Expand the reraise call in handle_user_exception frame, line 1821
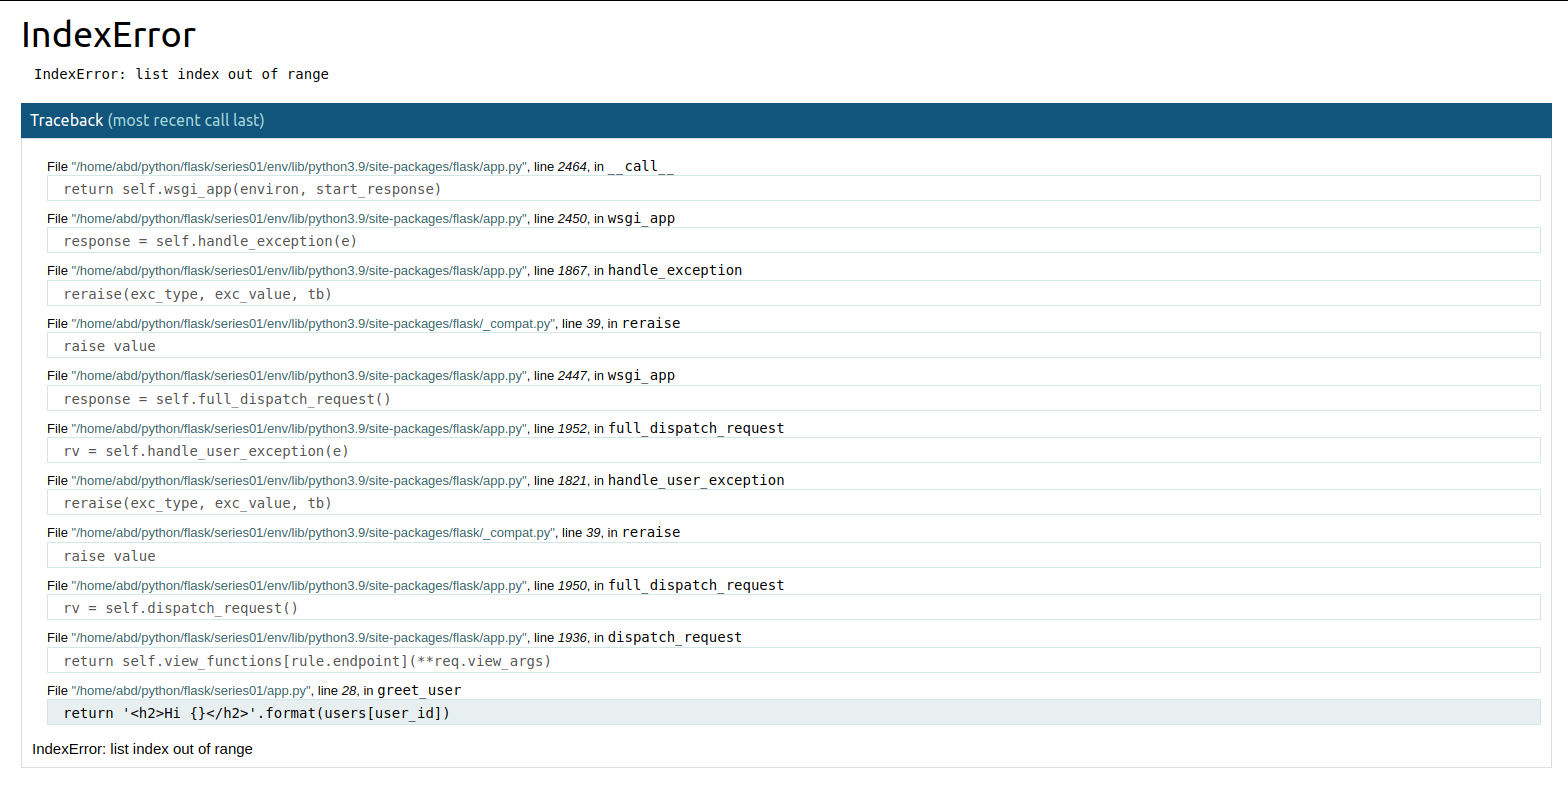Image resolution: width=1568 pixels, height=786 pixels. pyautogui.click(x=793, y=503)
